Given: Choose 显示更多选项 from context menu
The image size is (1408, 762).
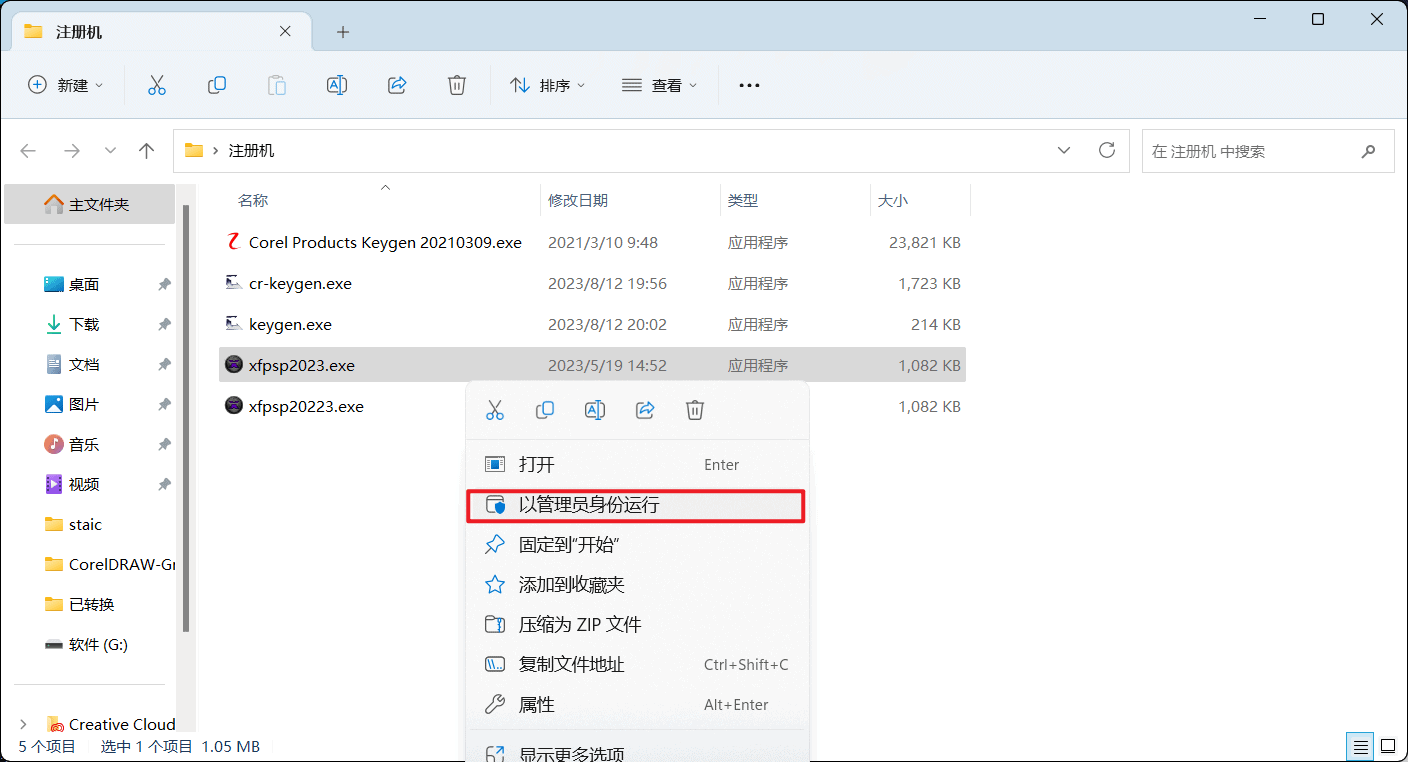Looking at the screenshot, I should point(636,752).
